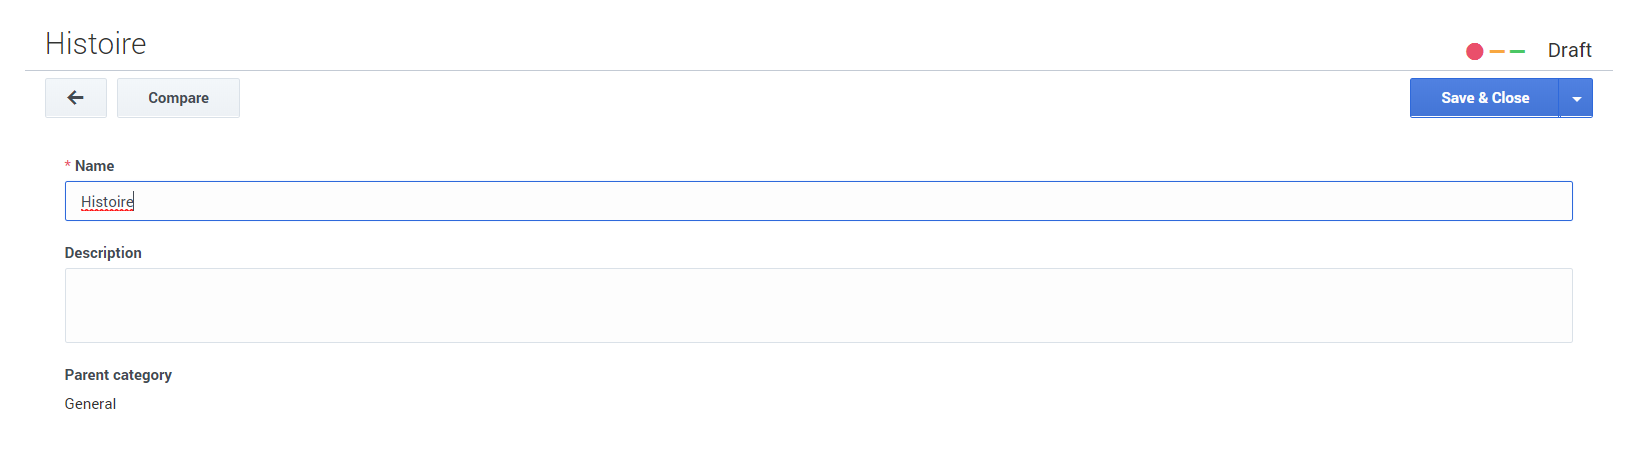Image resolution: width=1632 pixels, height=461 pixels.
Task: Select the General parent category value
Action: [x=90, y=404]
